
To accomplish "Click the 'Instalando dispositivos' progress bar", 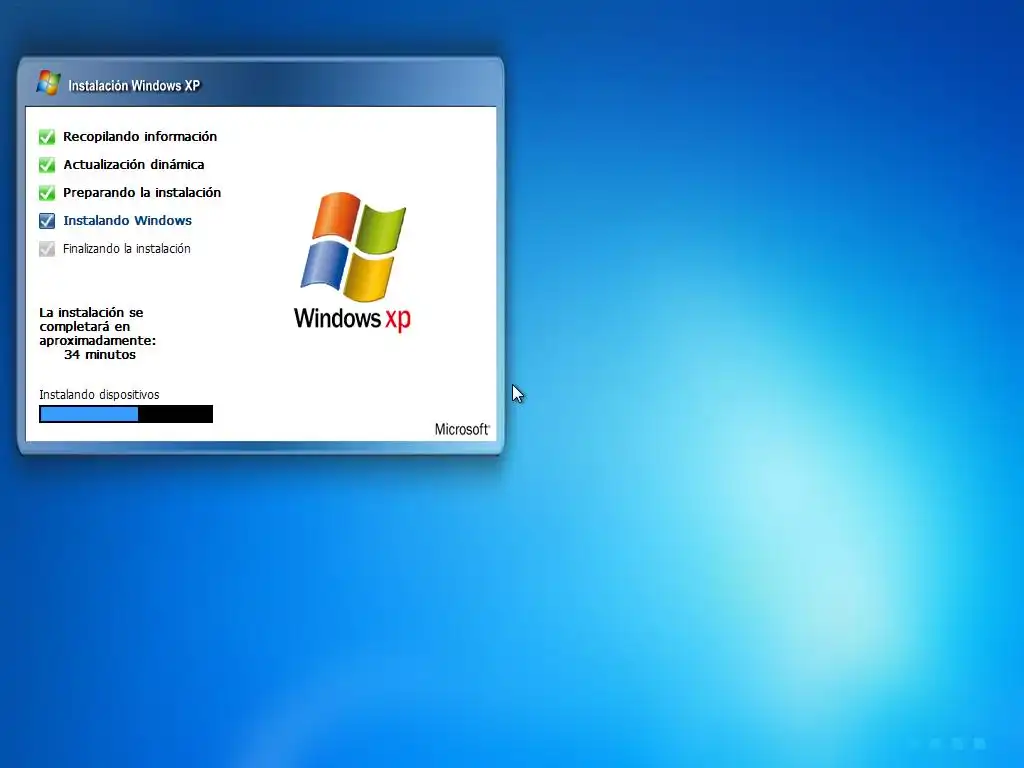I will (x=126, y=414).
